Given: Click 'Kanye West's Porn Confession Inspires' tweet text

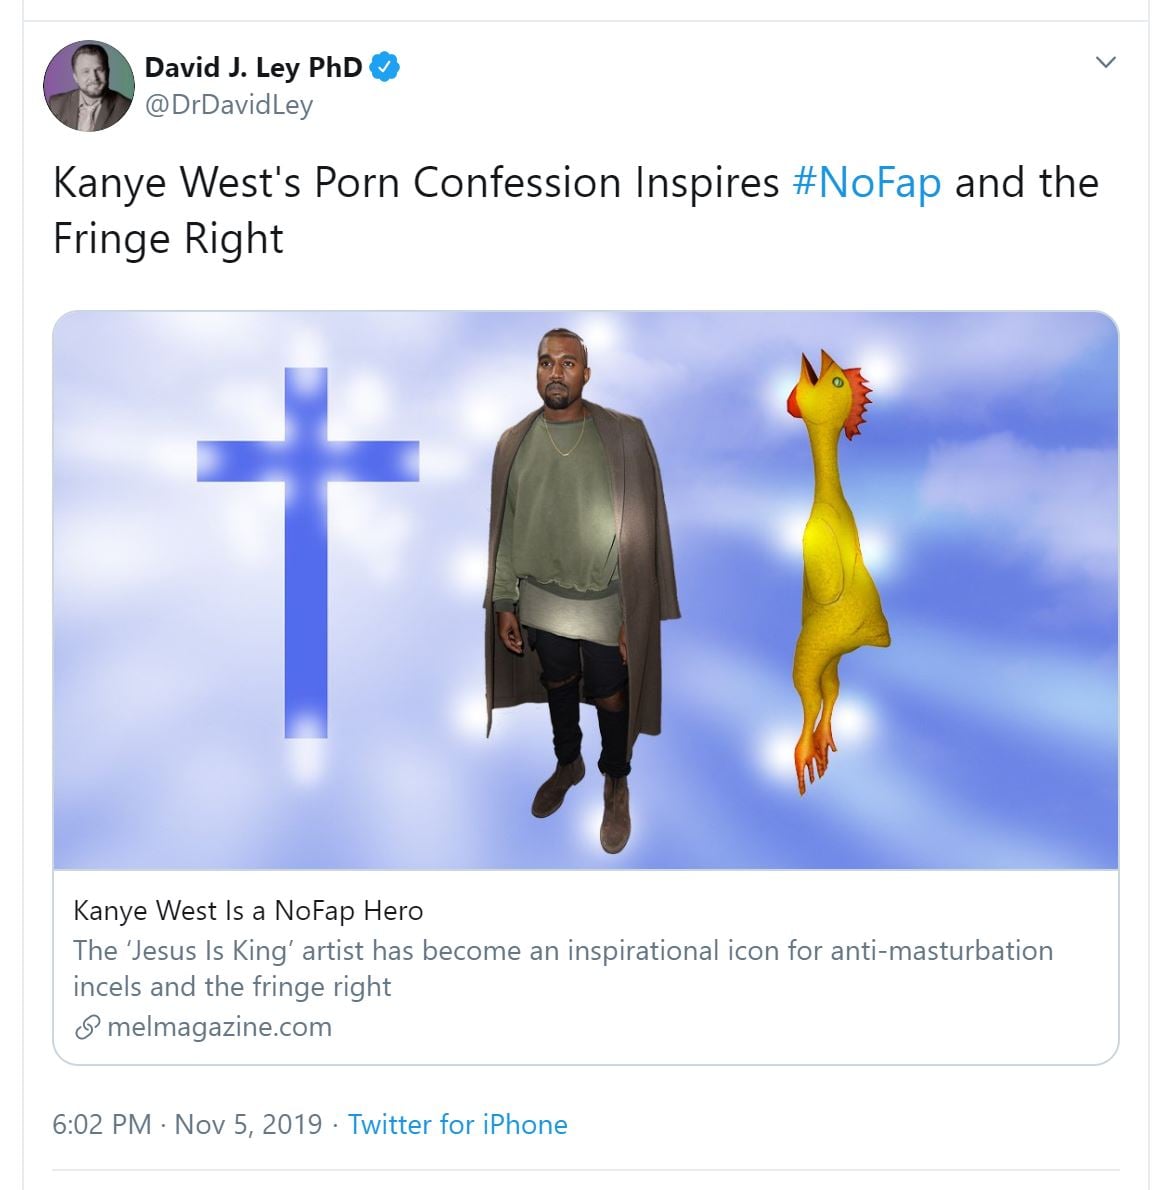Looking at the screenshot, I should click(x=414, y=183).
